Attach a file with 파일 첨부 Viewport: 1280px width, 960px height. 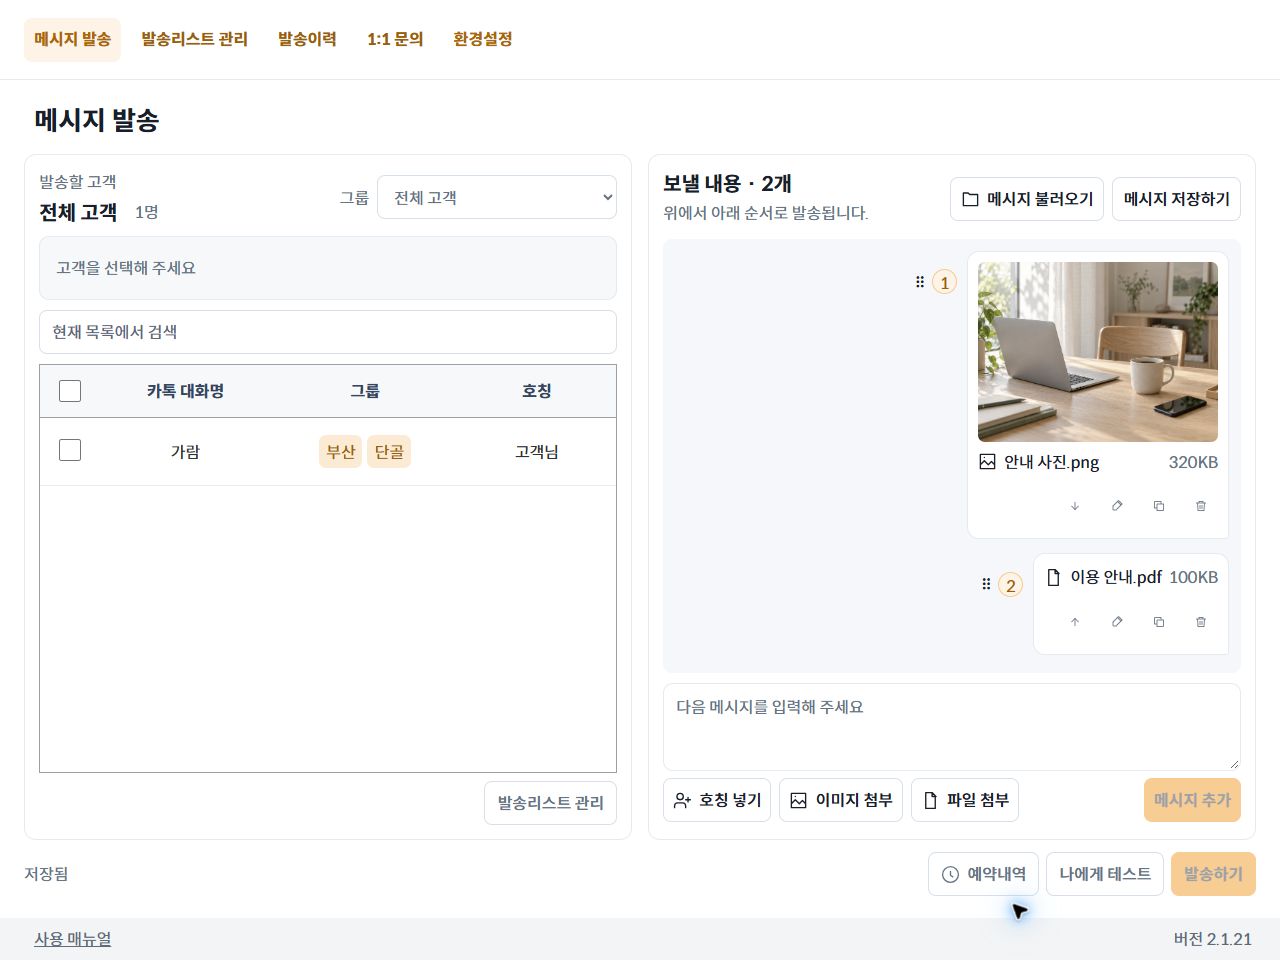coord(965,800)
